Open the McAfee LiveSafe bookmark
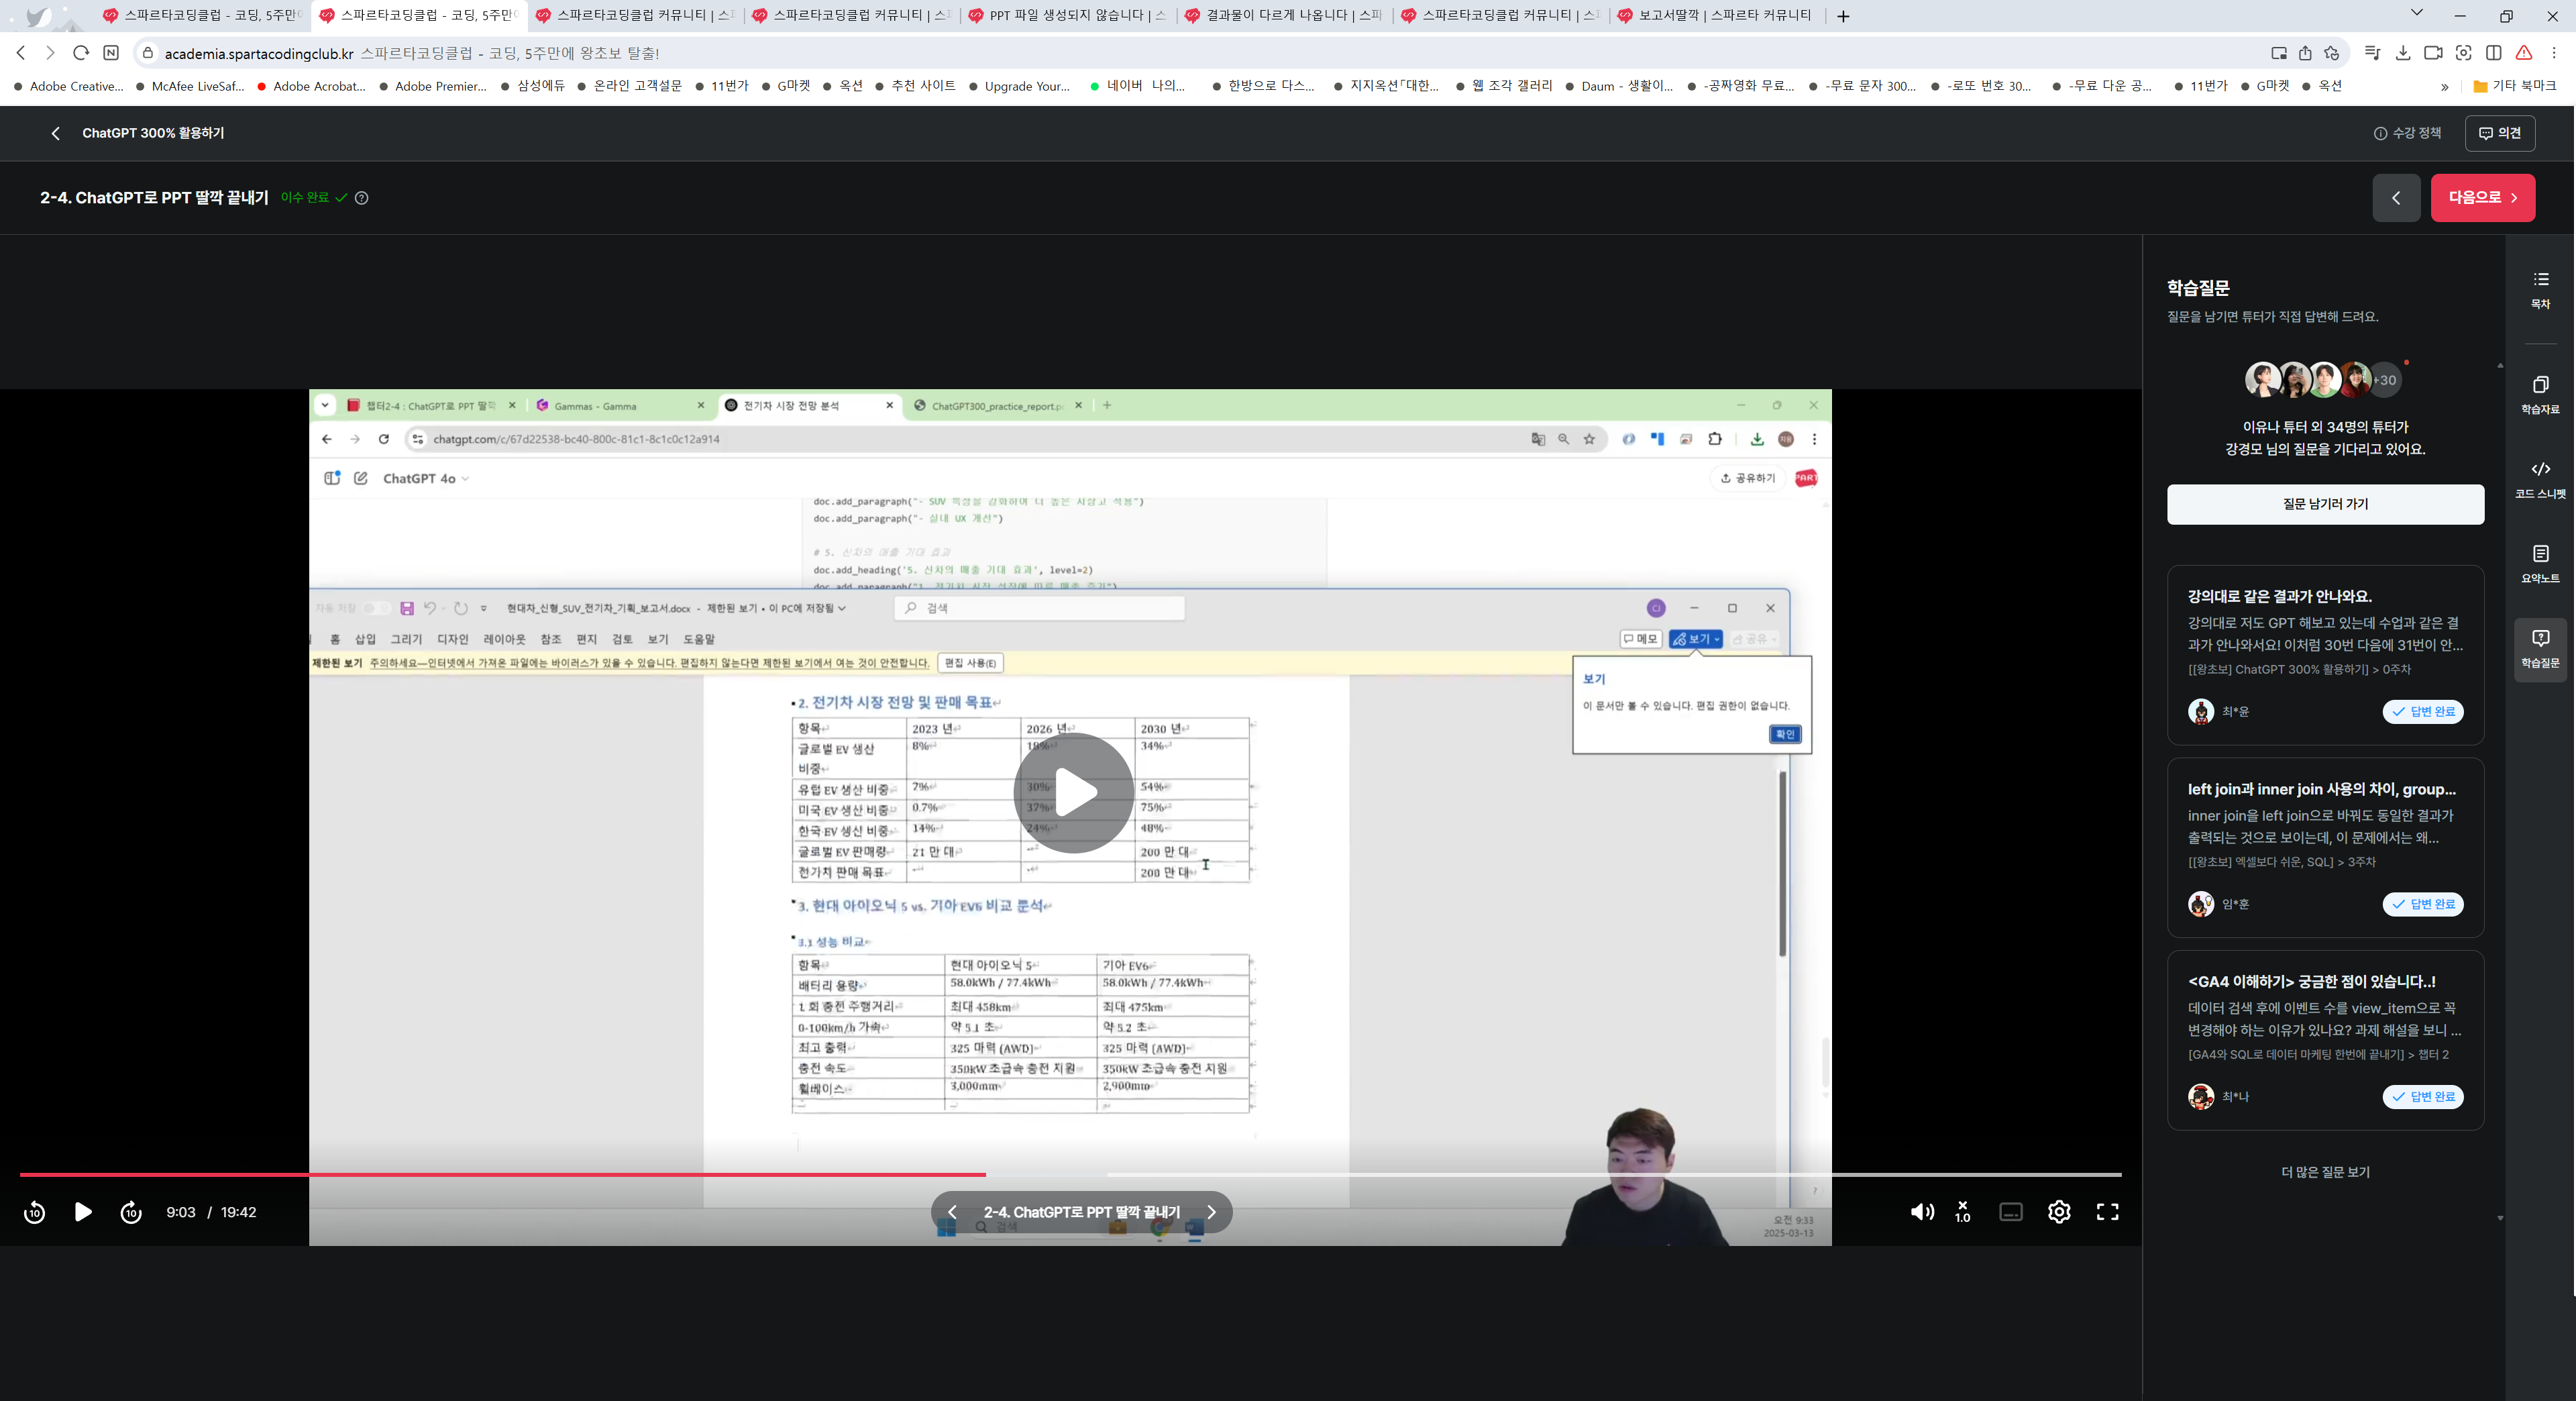 tap(190, 87)
